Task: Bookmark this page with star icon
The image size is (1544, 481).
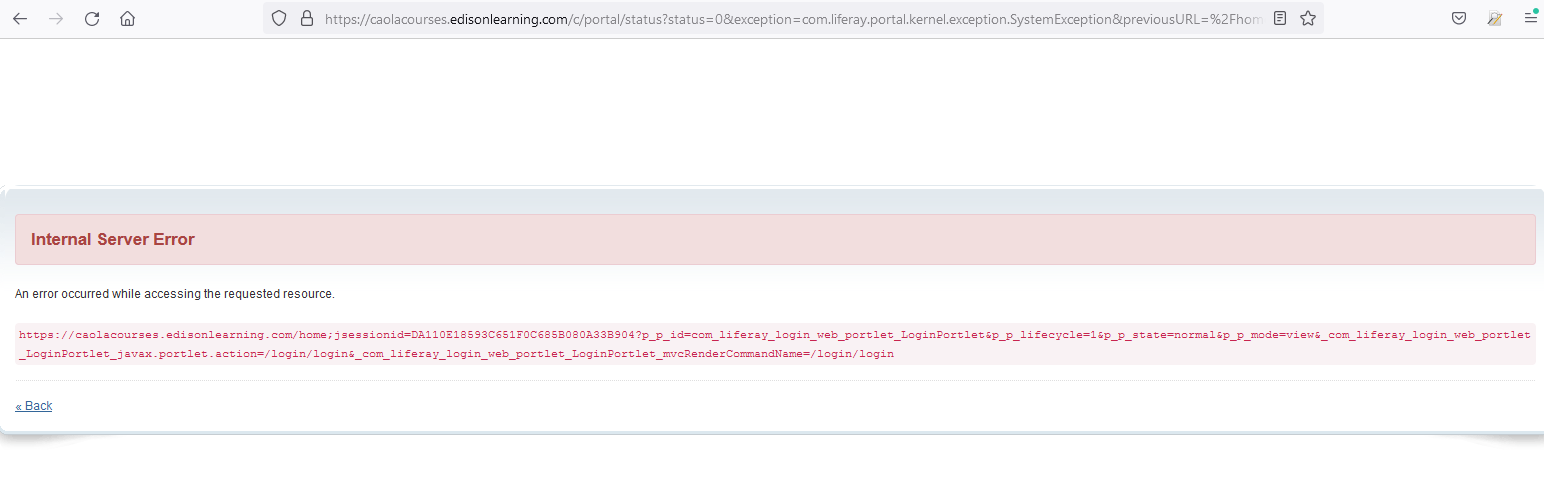Action: pos(1308,18)
